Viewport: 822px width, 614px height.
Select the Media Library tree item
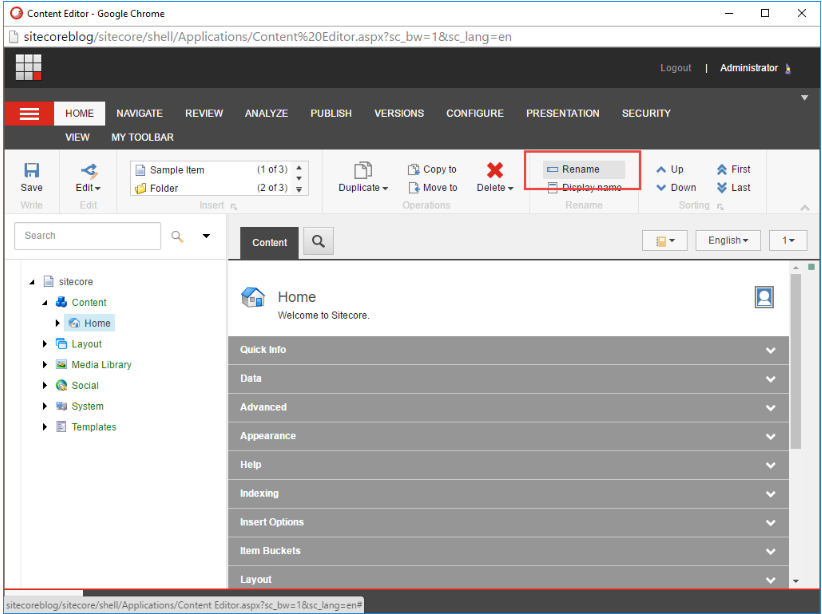click(94, 364)
